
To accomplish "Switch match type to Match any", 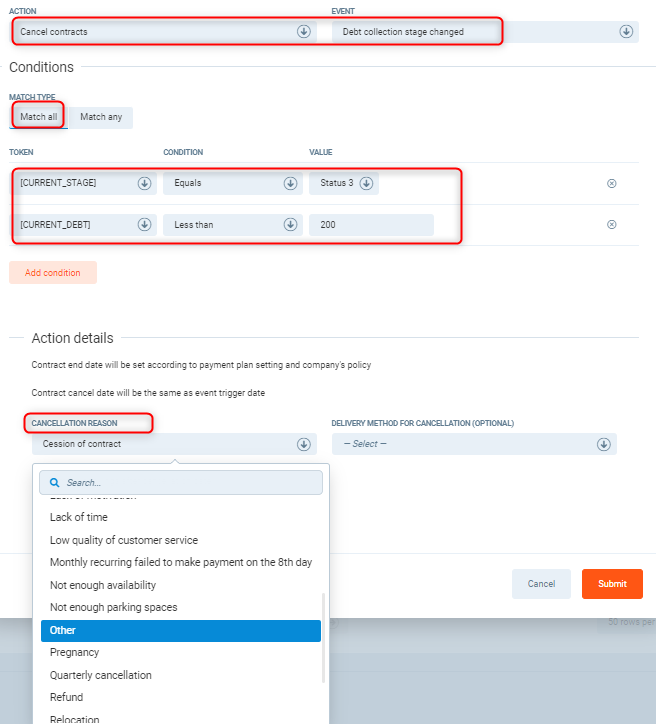I will pos(101,117).
